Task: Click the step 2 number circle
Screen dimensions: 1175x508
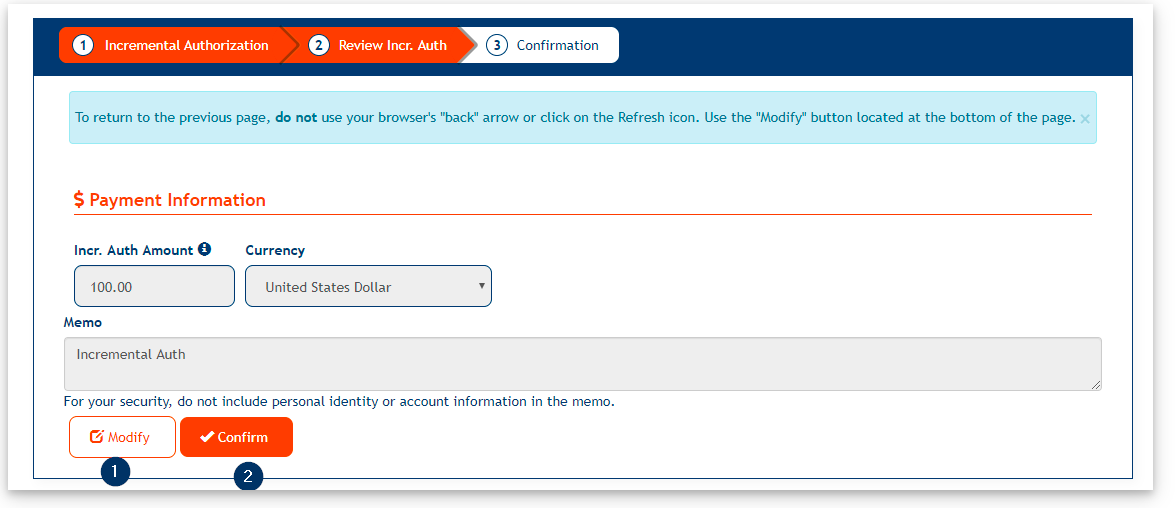Action: [x=319, y=45]
